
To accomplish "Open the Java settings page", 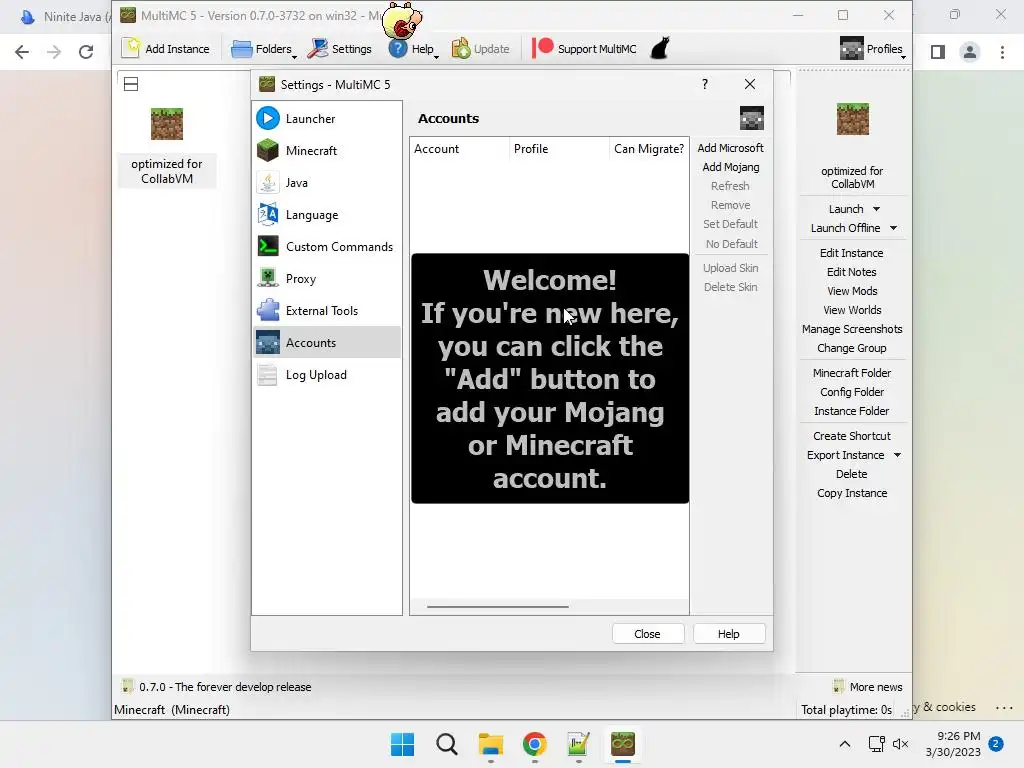I will 327,183.
